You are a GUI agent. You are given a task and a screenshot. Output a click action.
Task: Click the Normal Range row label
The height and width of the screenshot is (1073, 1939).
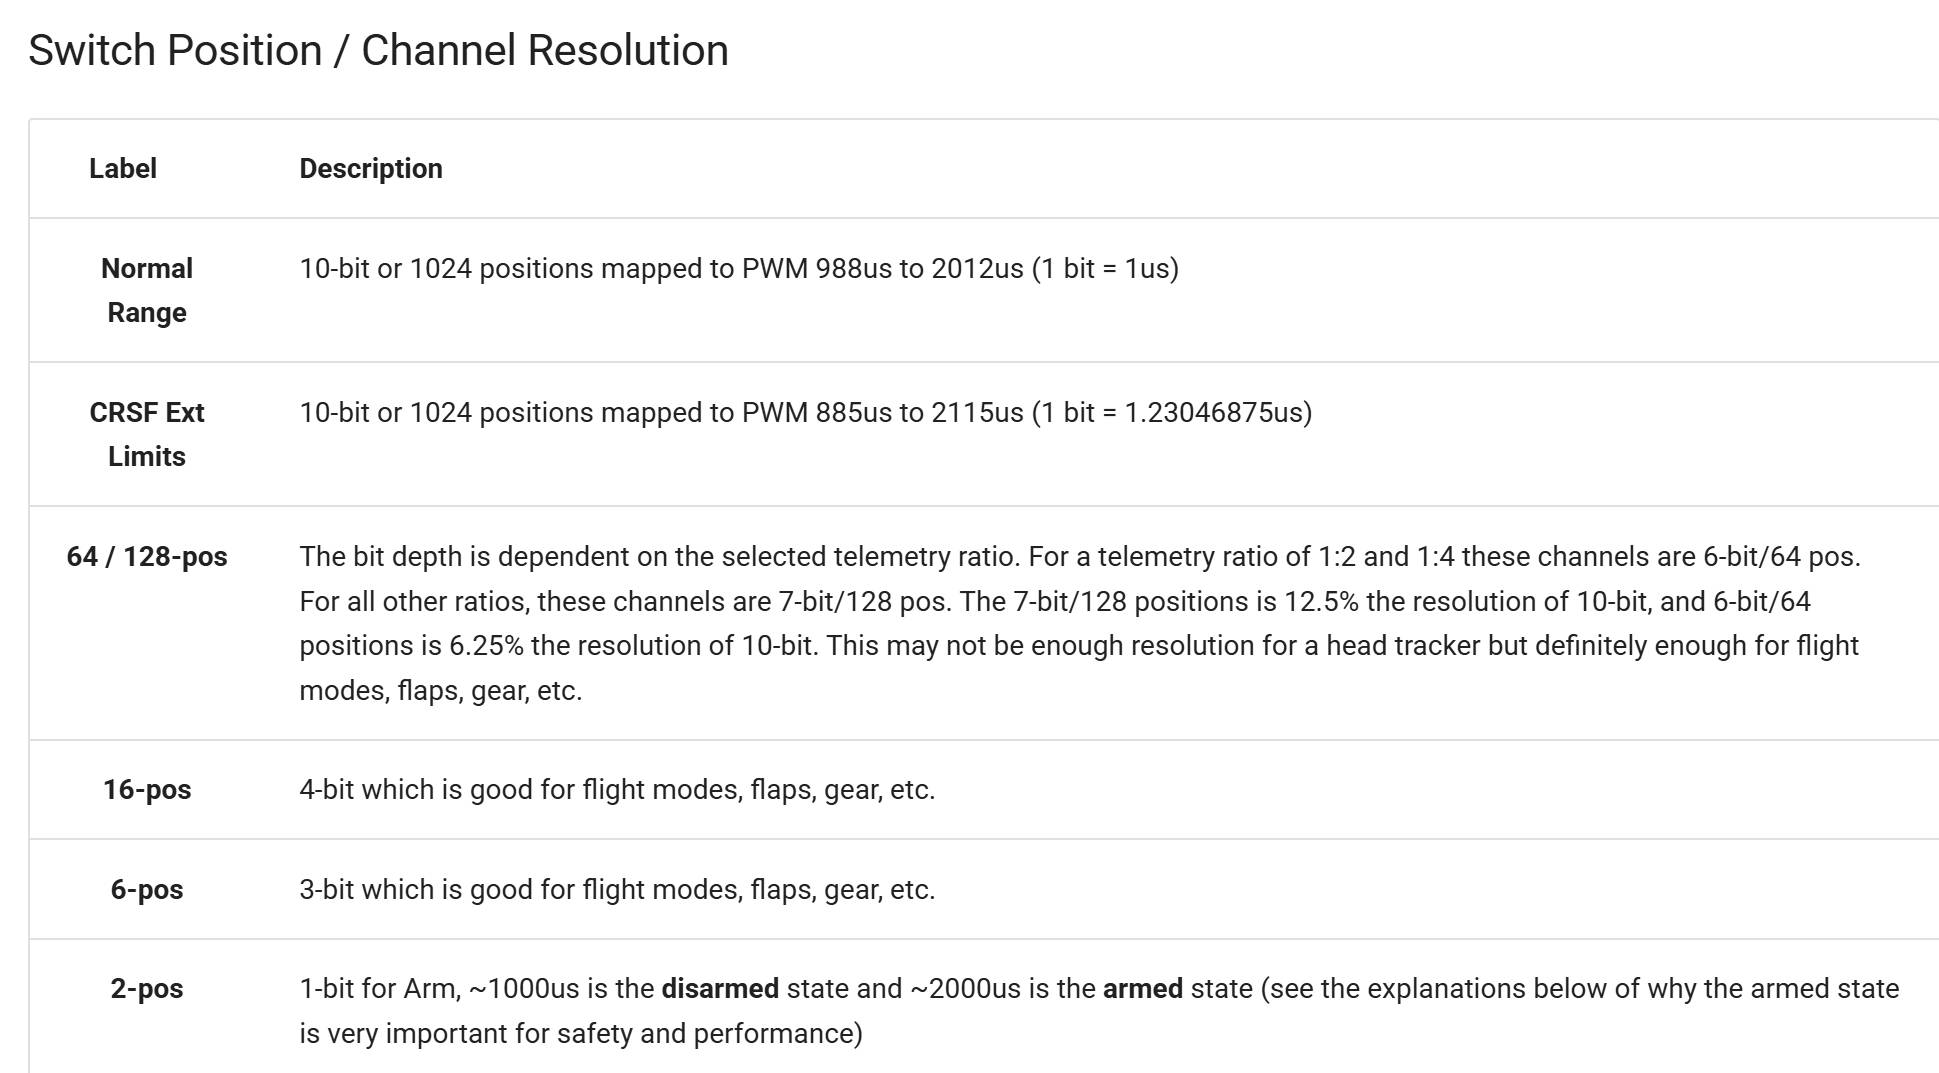click(147, 290)
